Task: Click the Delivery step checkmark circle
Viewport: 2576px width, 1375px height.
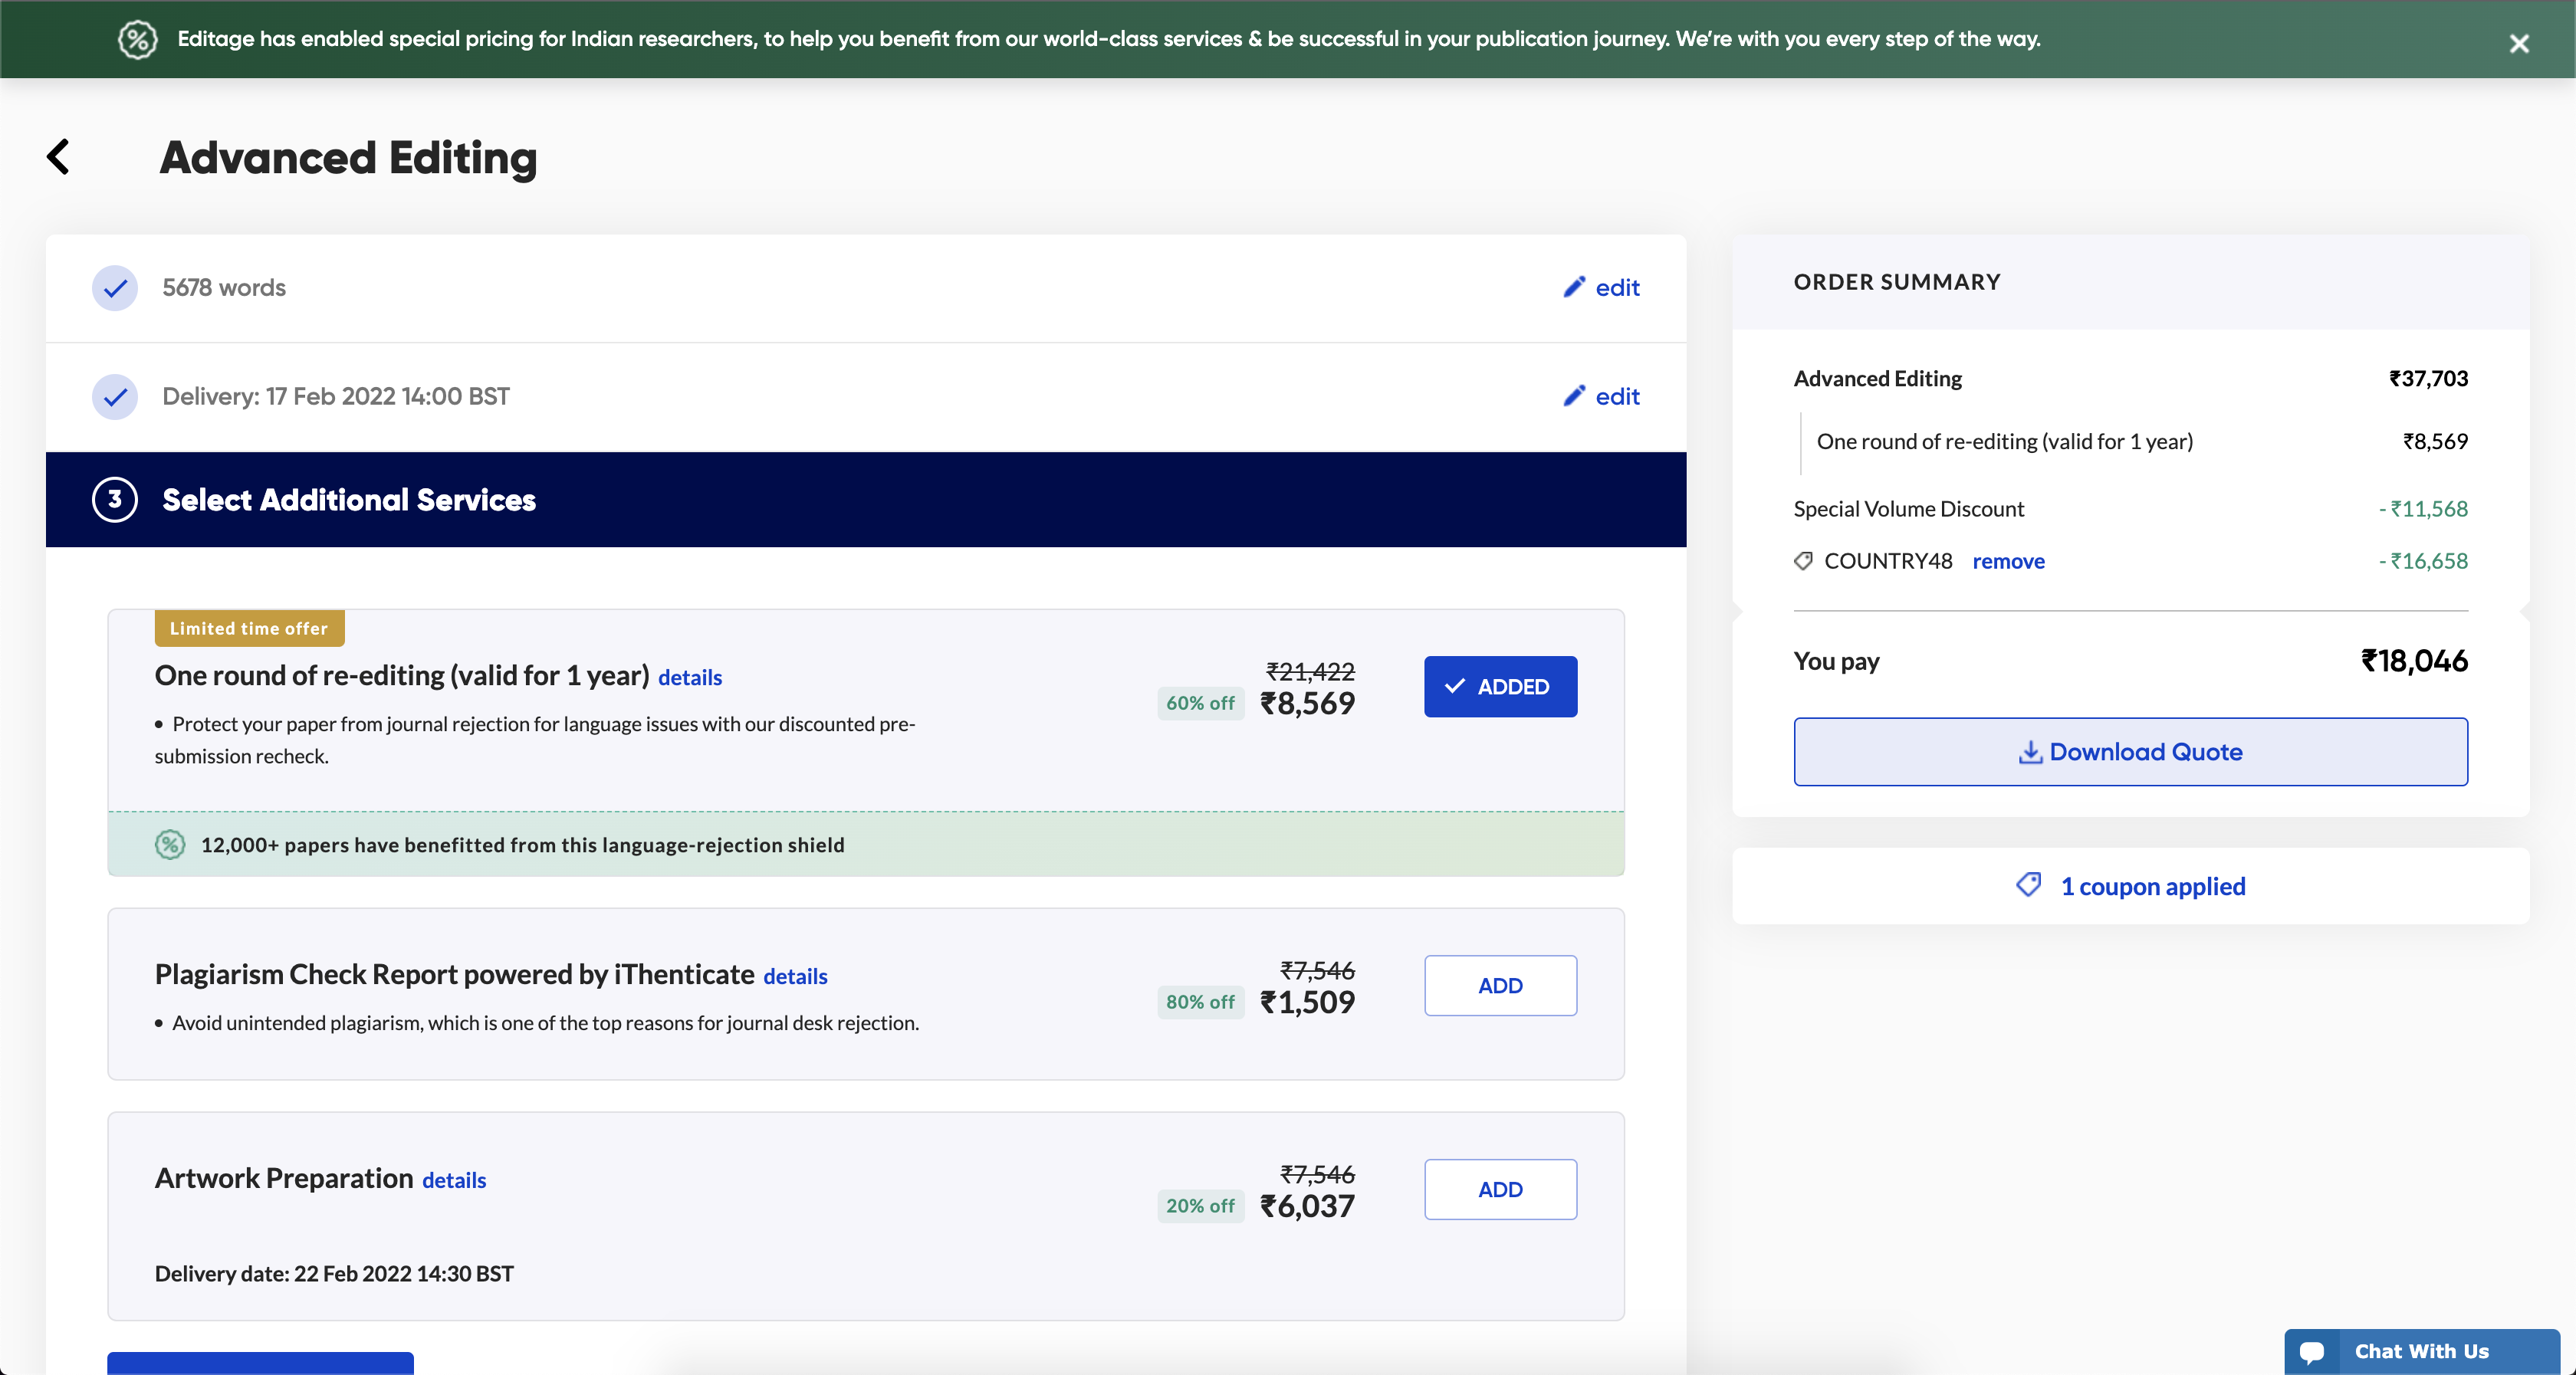Action: point(115,397)
